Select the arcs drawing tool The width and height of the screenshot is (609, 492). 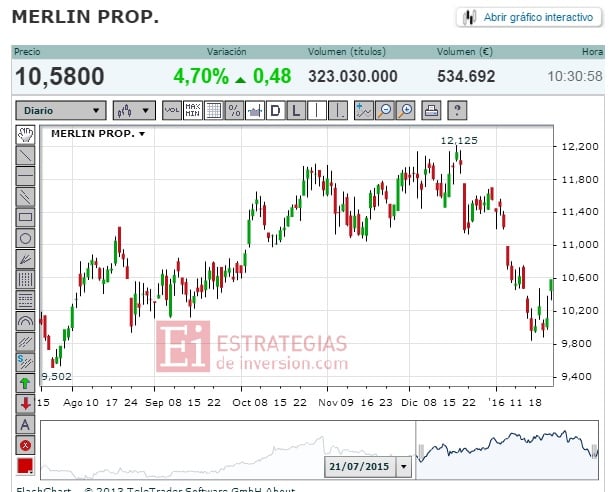tap(25, 321)
